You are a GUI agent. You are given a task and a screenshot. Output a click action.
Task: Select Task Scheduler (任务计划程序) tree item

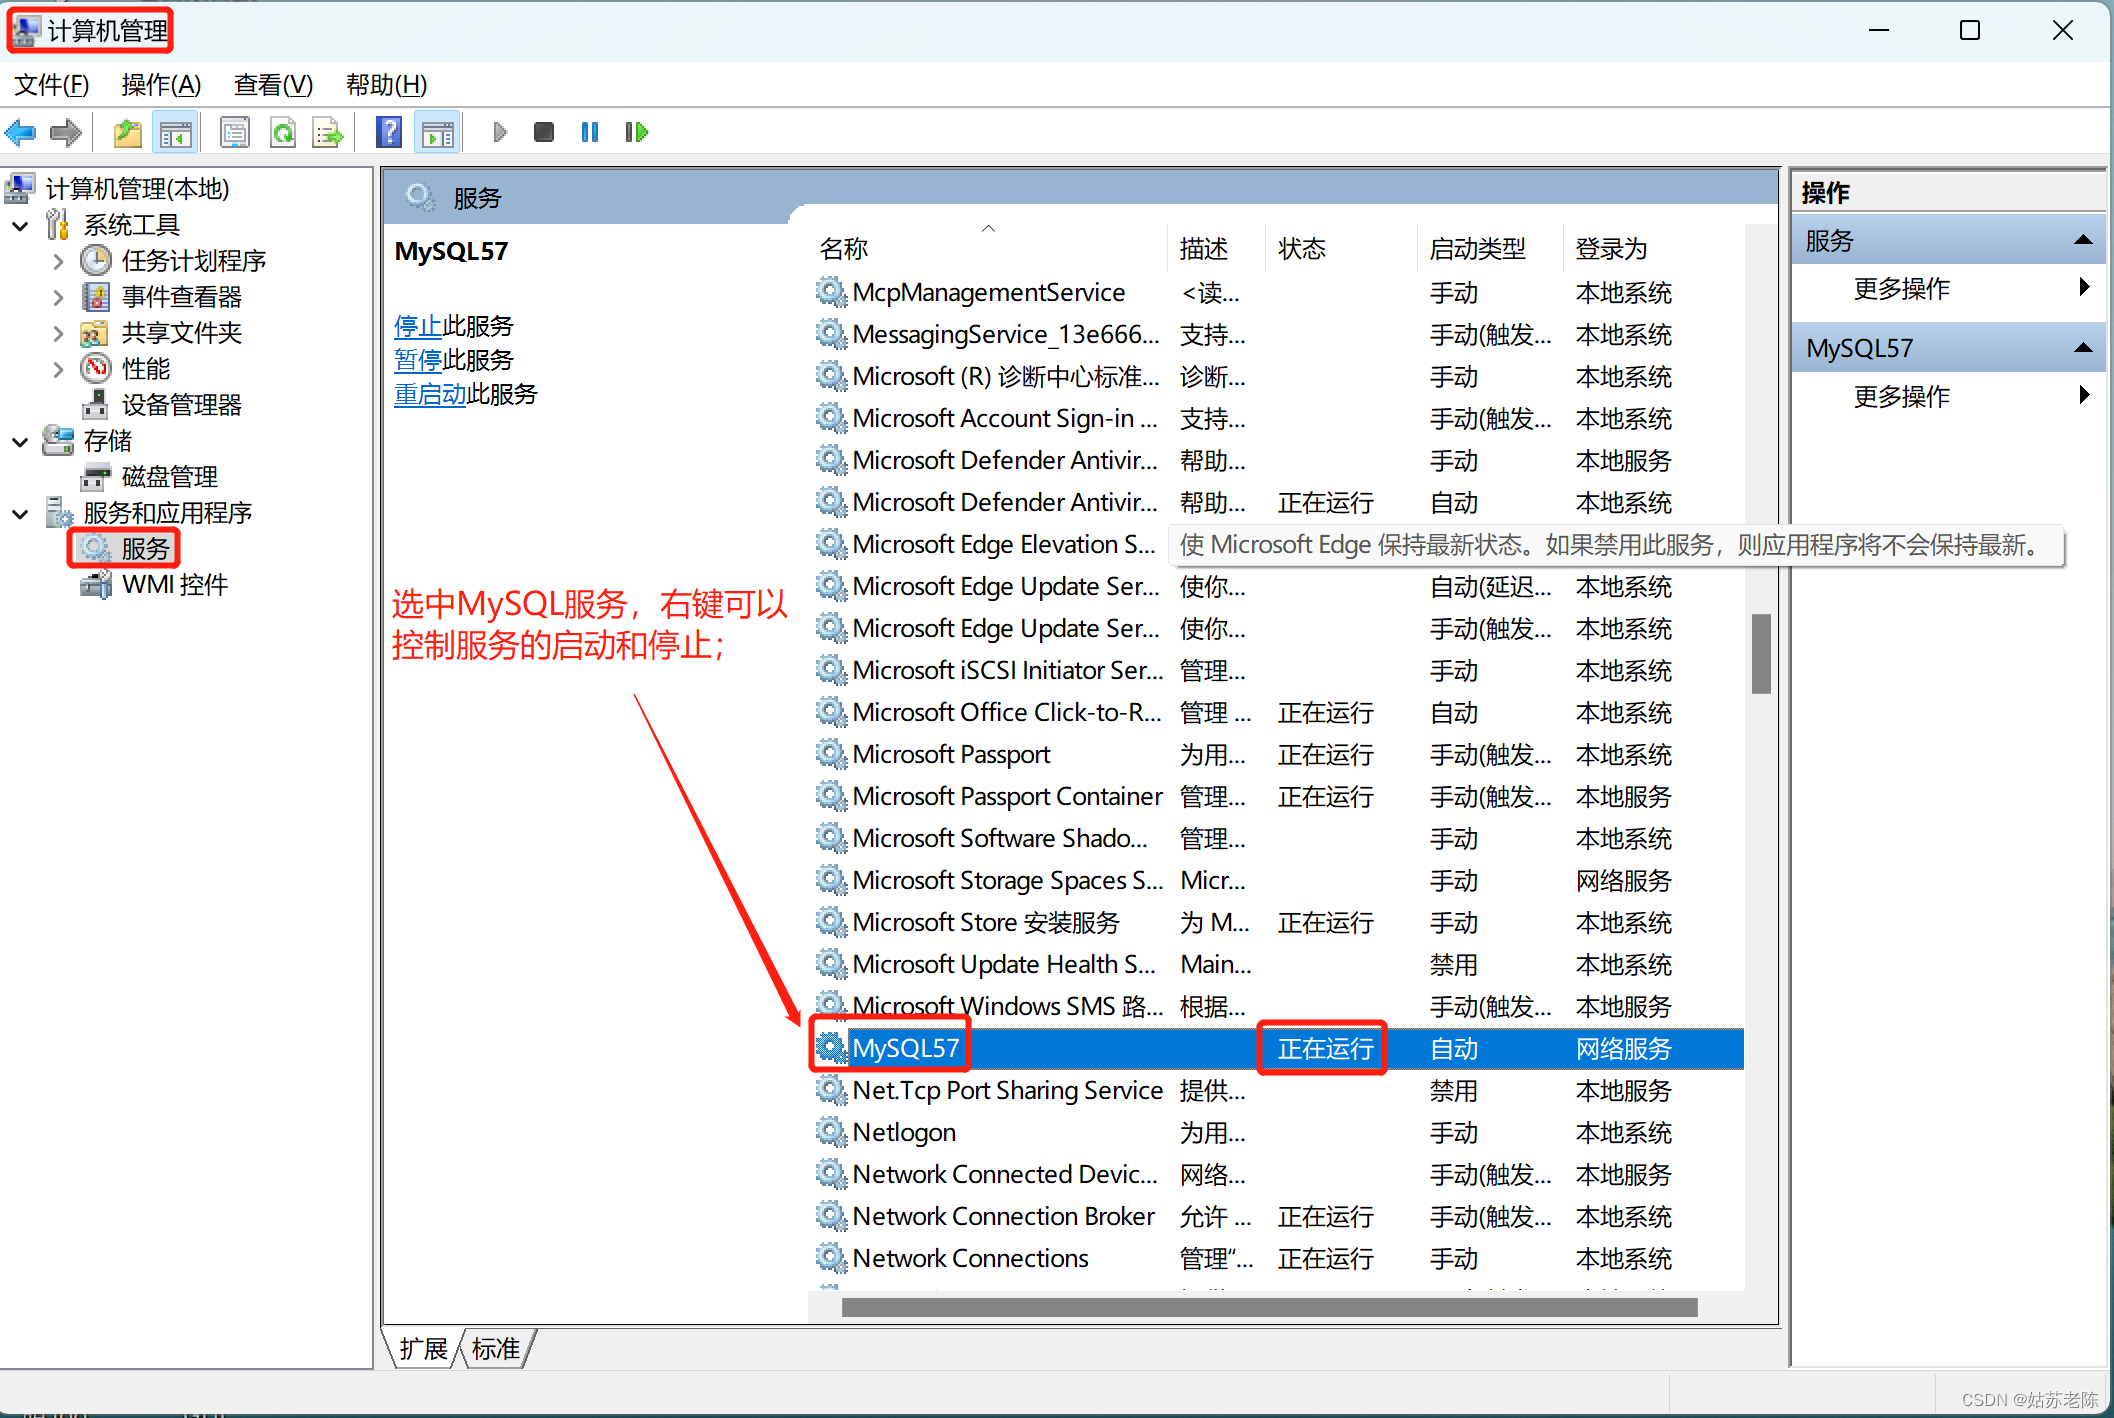point(193,261)
